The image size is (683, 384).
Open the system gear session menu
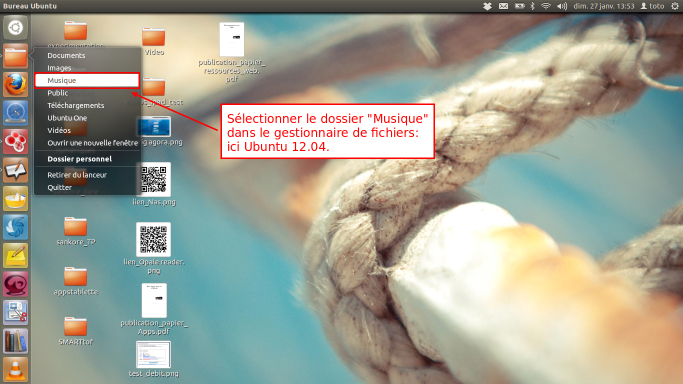coord(675,6)
